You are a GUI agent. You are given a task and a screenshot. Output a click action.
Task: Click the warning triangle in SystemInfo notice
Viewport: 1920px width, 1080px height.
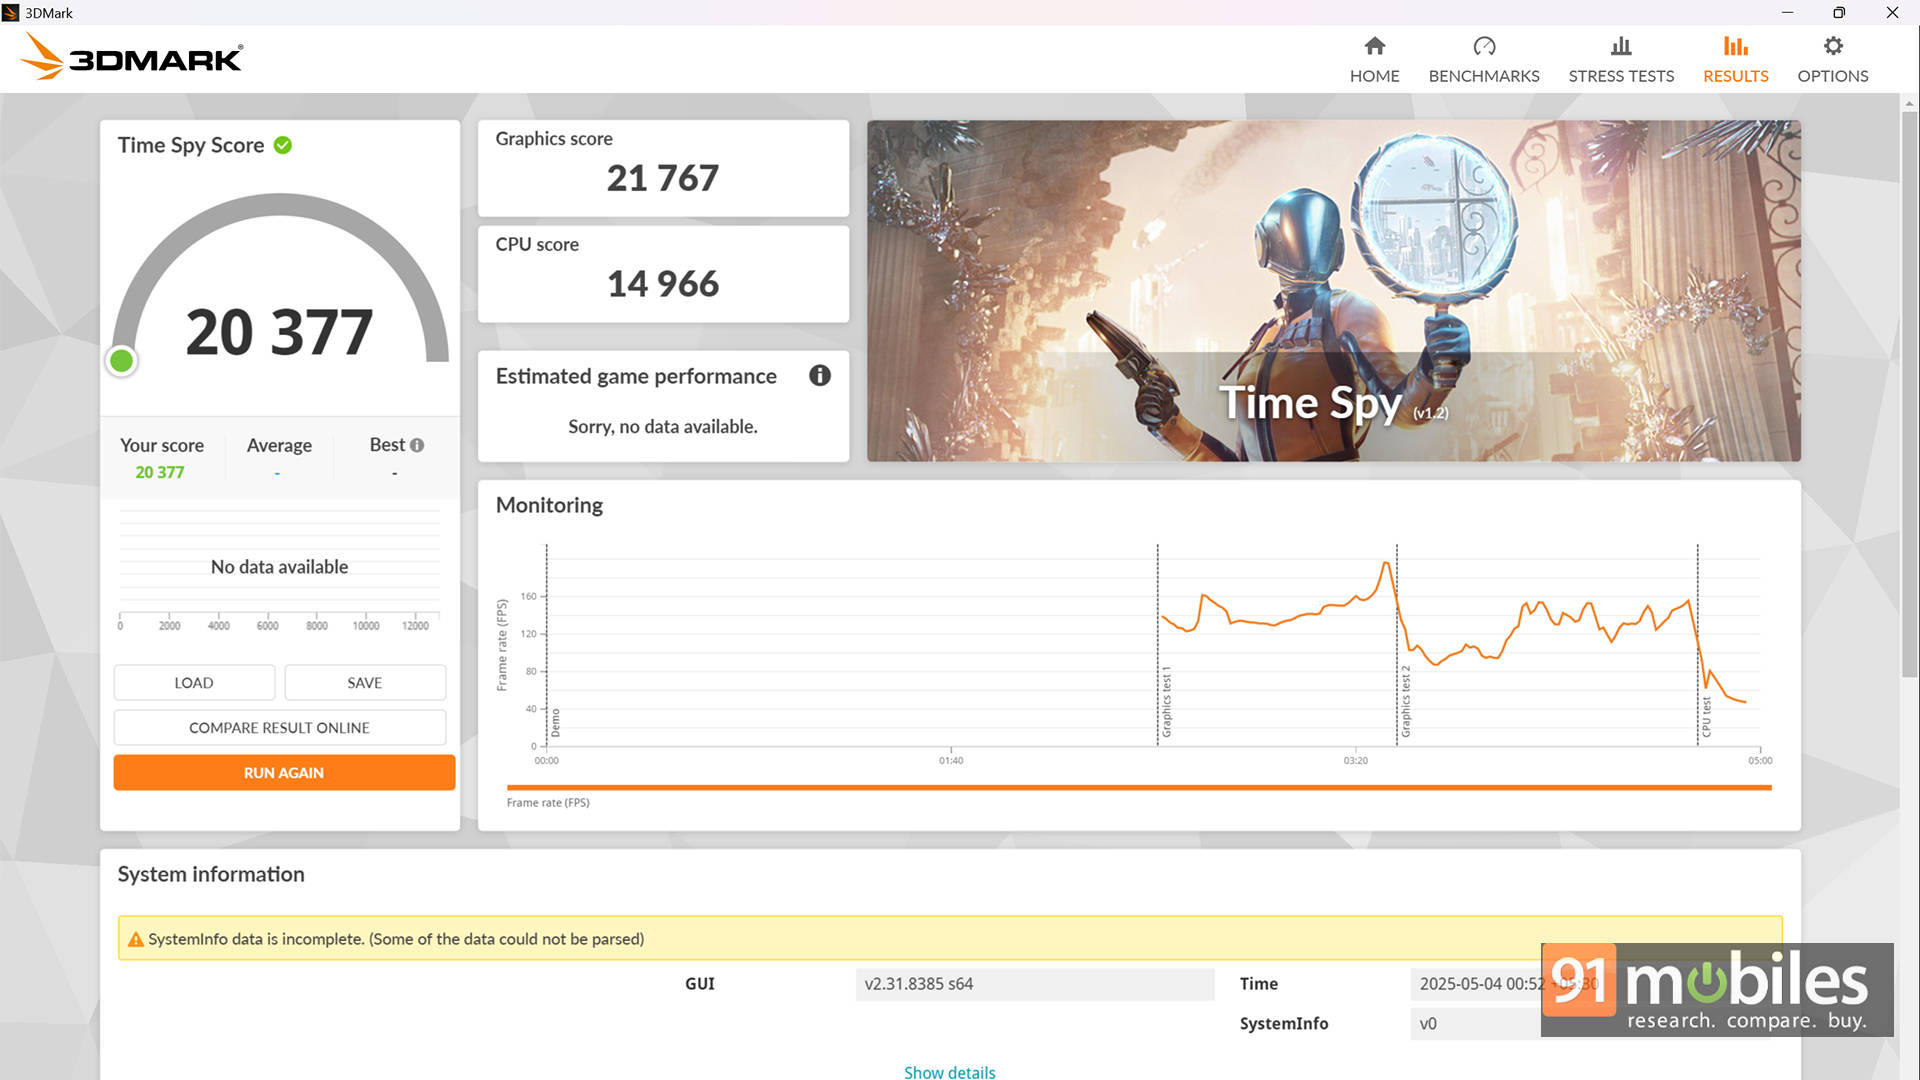(136, 939)
